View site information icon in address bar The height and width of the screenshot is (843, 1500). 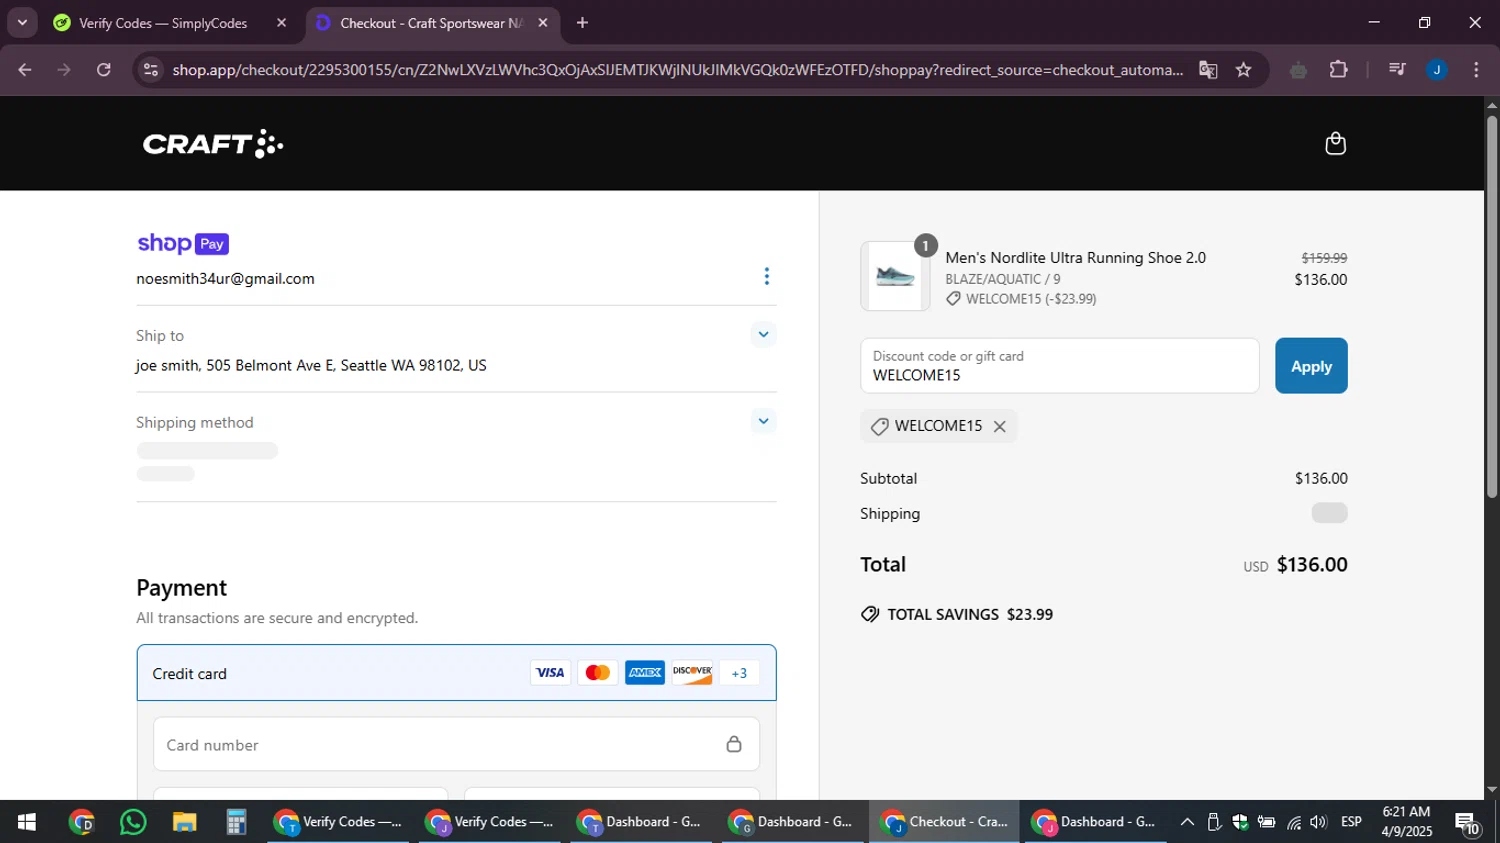click(x=151, y=70)
